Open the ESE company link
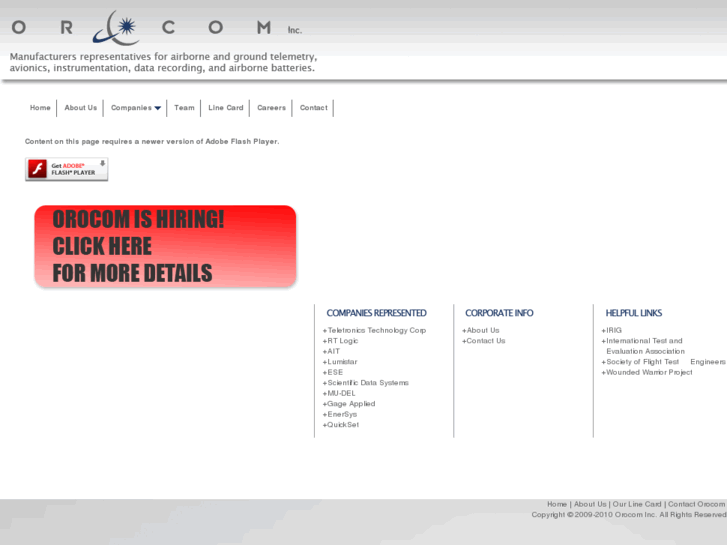The height and width of the screenshot is (545, 727). click(x=333, y=372)
